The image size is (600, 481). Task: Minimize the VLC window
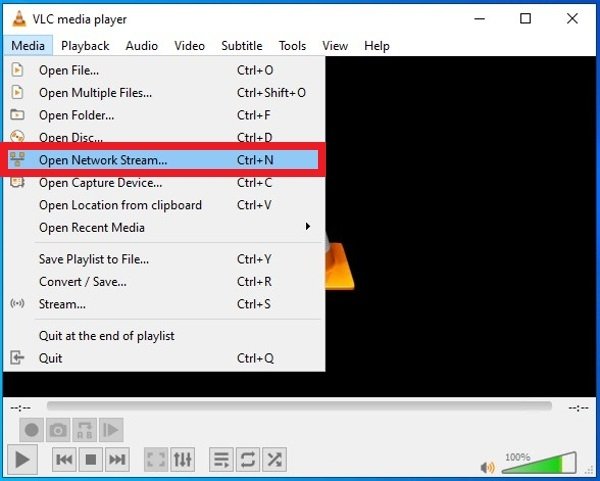pyautogui.click(x=479, y=18)
